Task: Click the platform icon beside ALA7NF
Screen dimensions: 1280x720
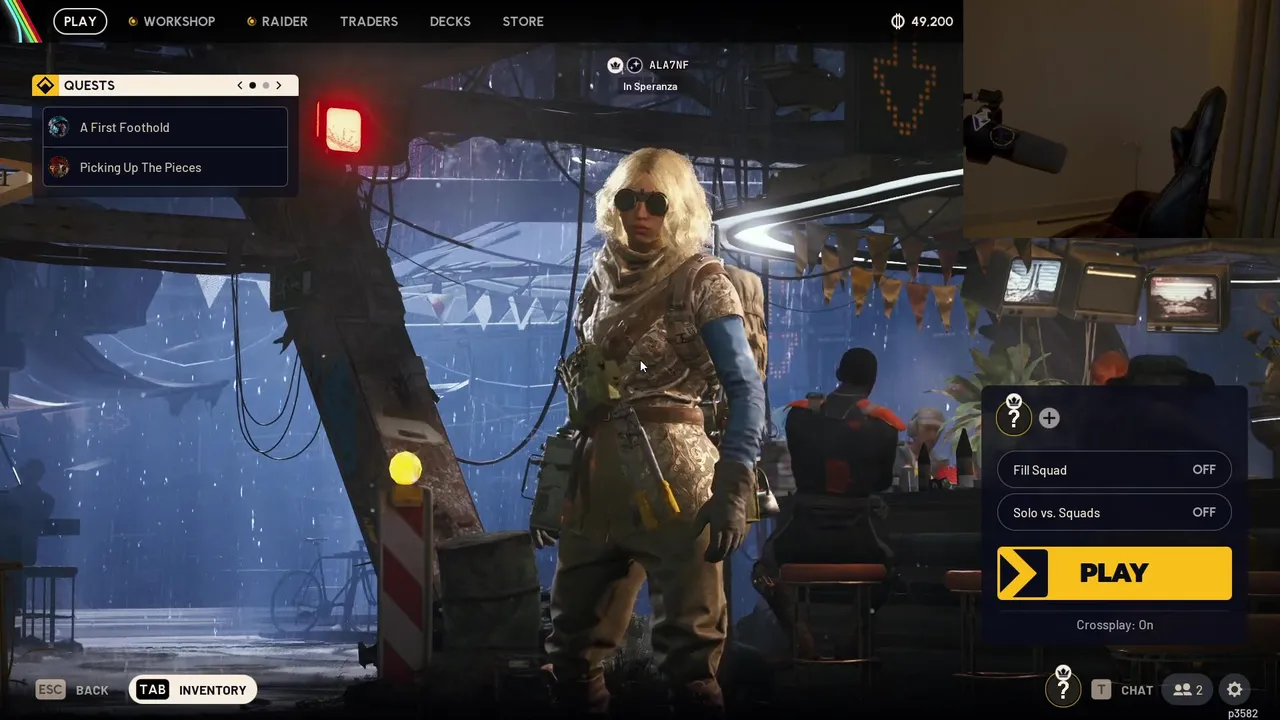Action: click(x=634, y=65)
